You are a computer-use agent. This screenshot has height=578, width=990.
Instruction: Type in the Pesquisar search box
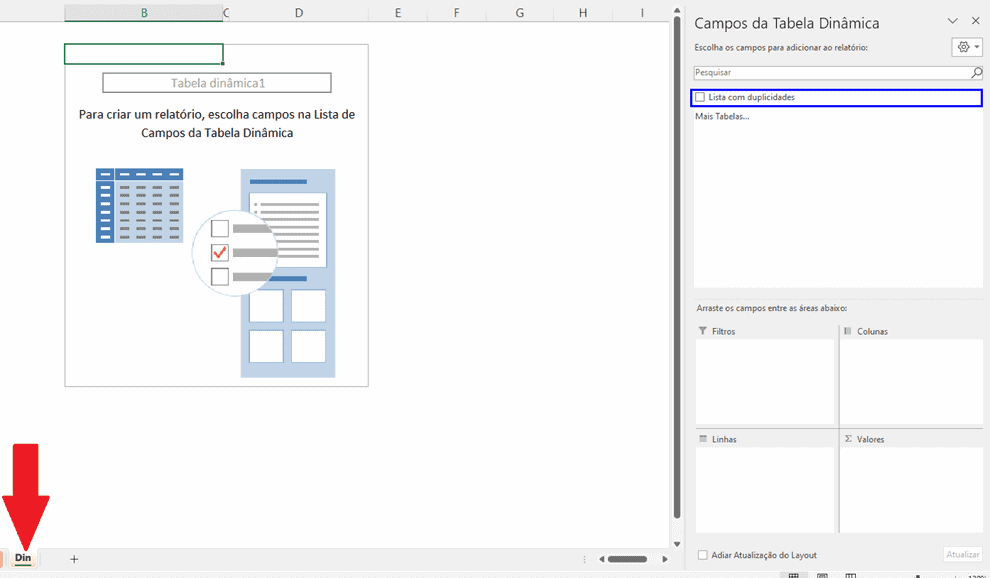pos(830,73)
